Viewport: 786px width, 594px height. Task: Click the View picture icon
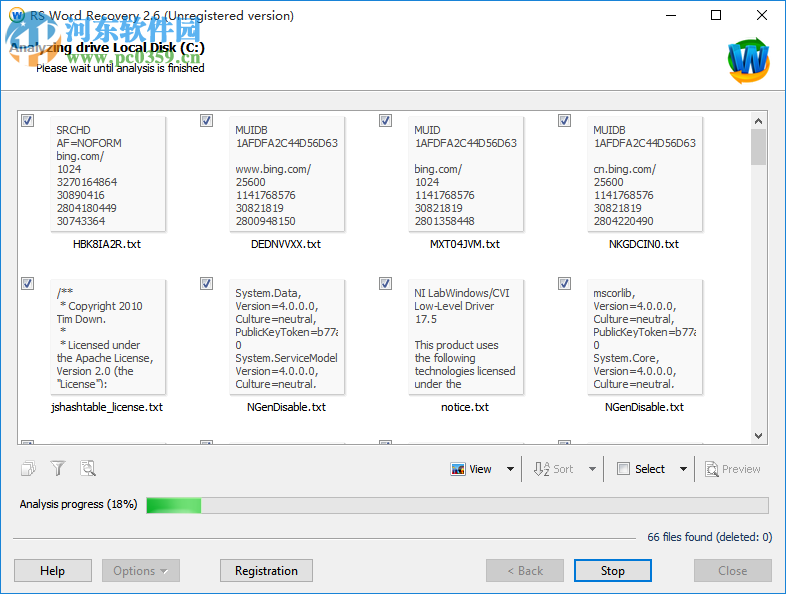click(x=458, y=469)
